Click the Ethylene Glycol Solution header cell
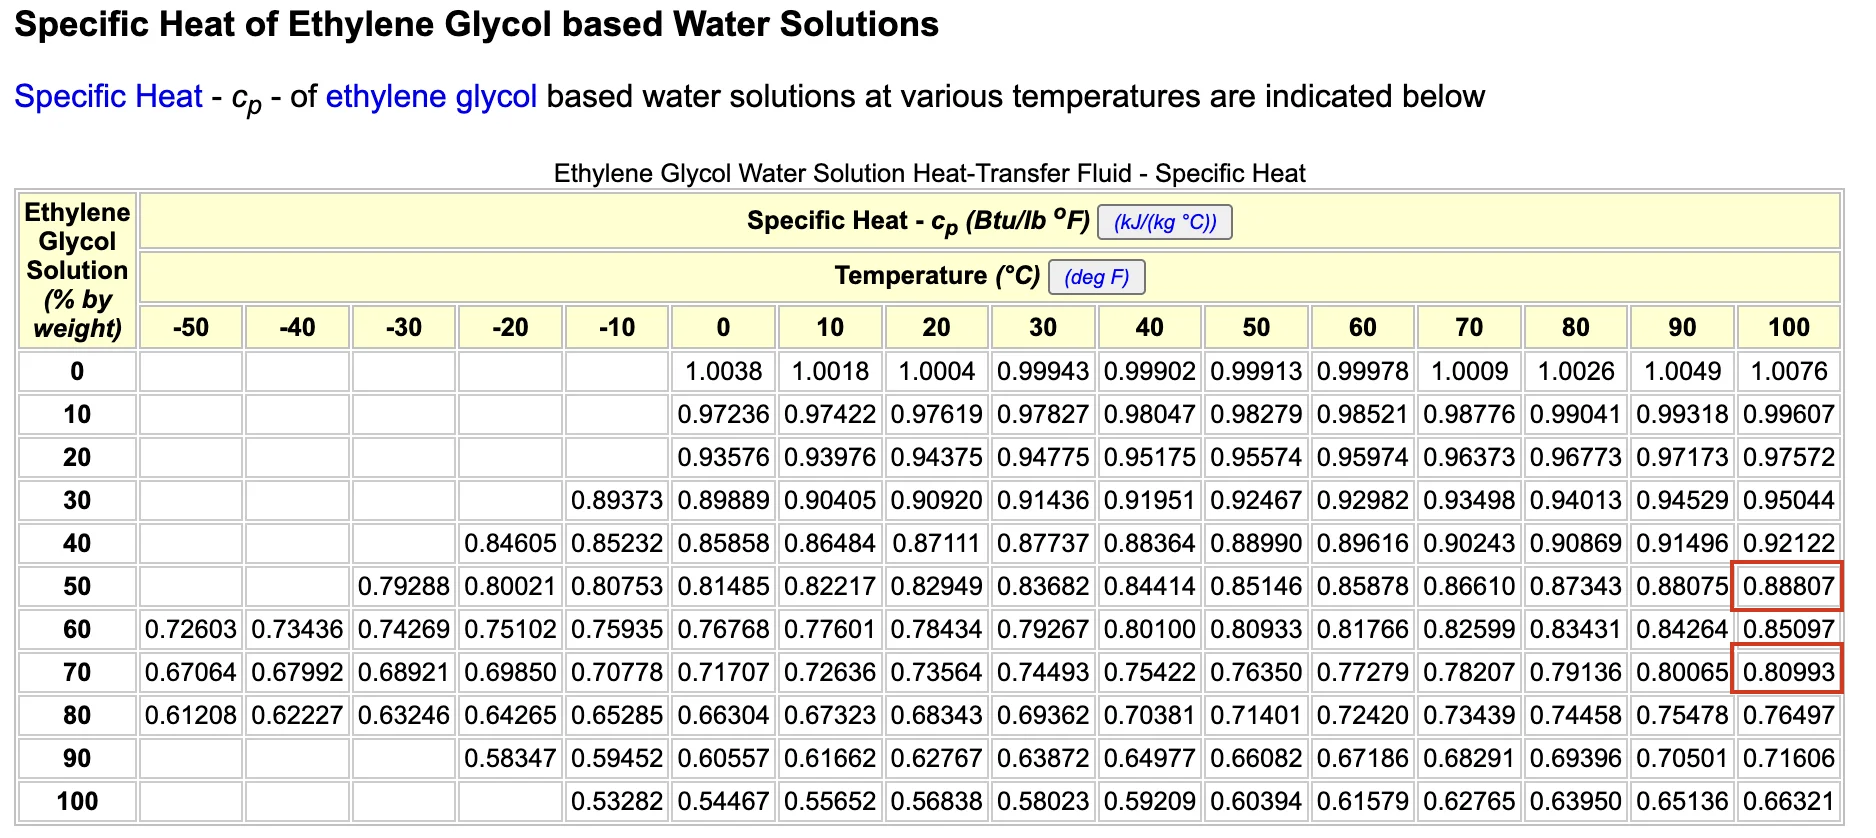Image resolution: width=1876 pixels, height=838 pixels. point(77,270)
